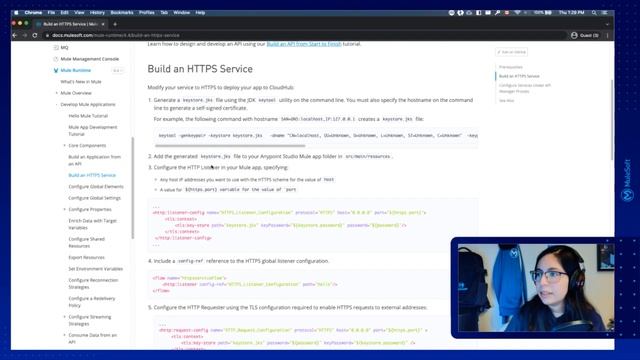Open Configure a Redelivery Policy page
This screenshot has height=360, width=640.
pyautogui.click(x=91, y=302)
